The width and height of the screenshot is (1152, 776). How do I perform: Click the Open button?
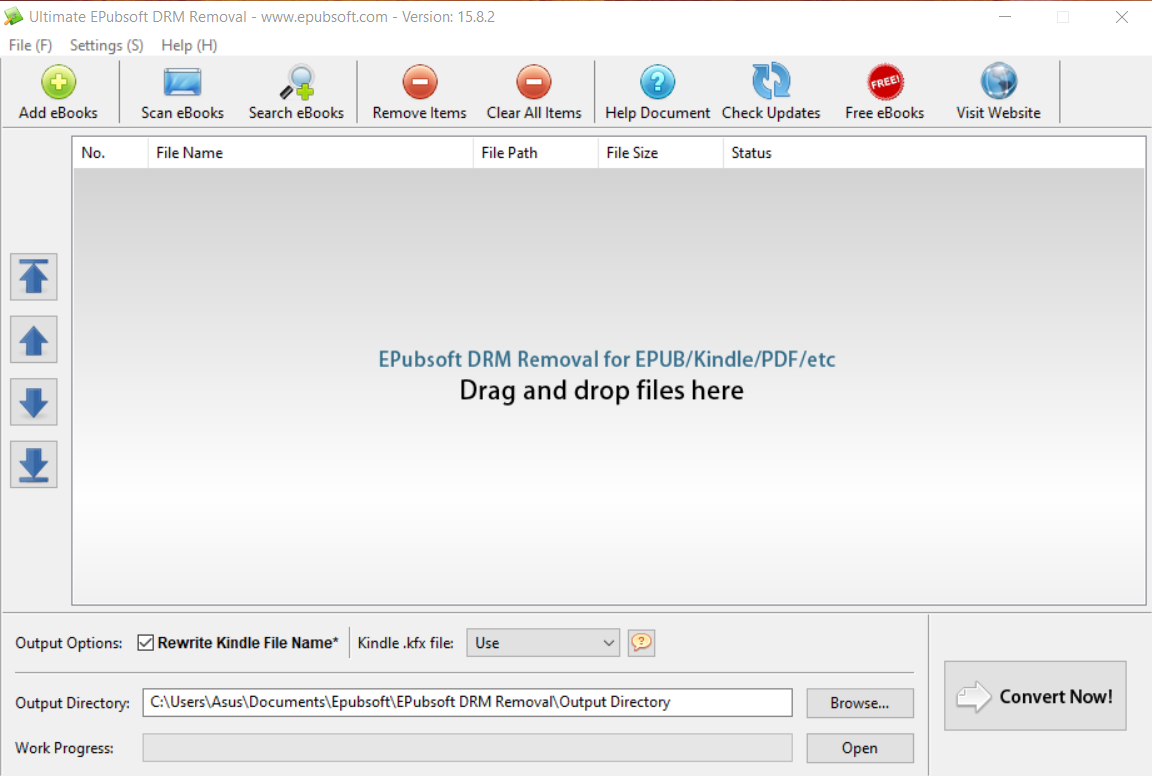pos(860,748)
